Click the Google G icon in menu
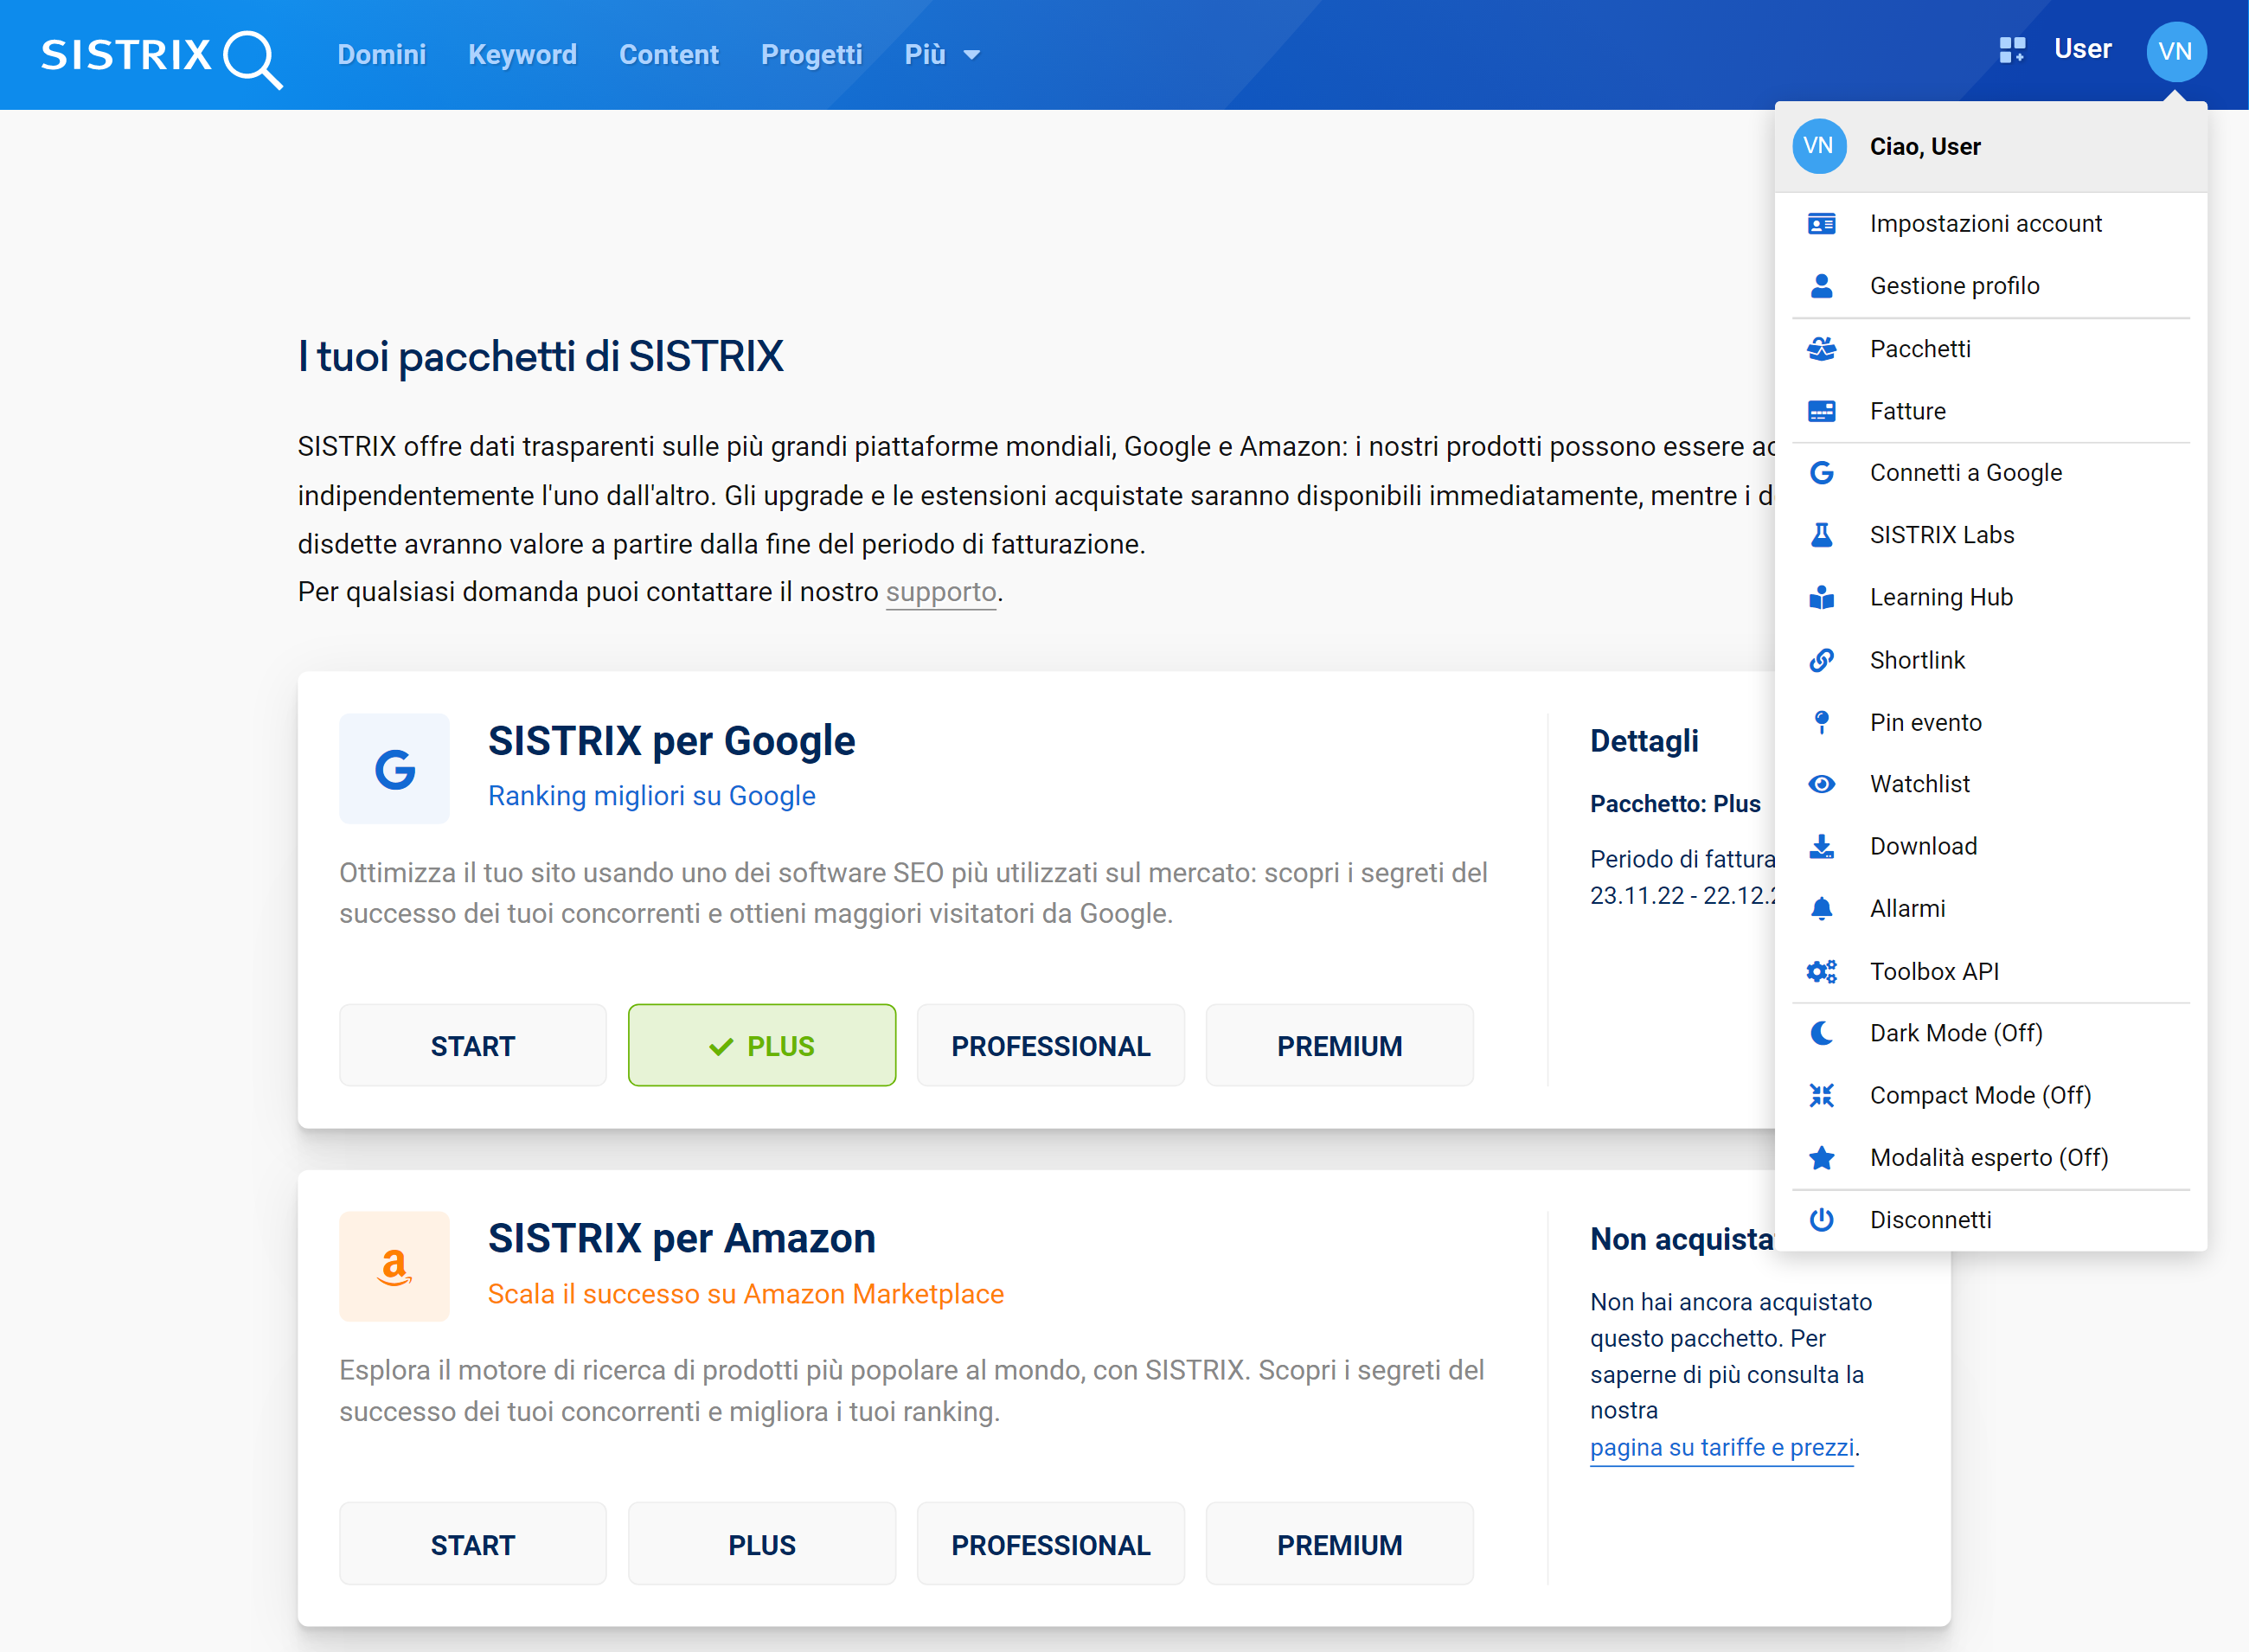2249x1652 pixels. point(1821,472)
